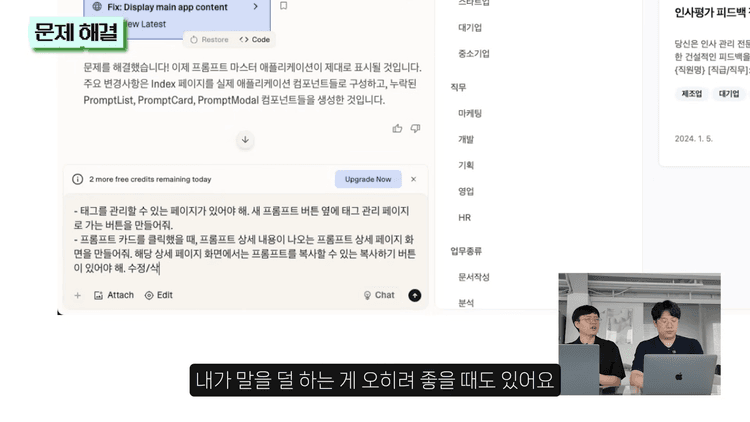
Task: Click the 제조업 tag on prompt card
Action: [691, 93]
